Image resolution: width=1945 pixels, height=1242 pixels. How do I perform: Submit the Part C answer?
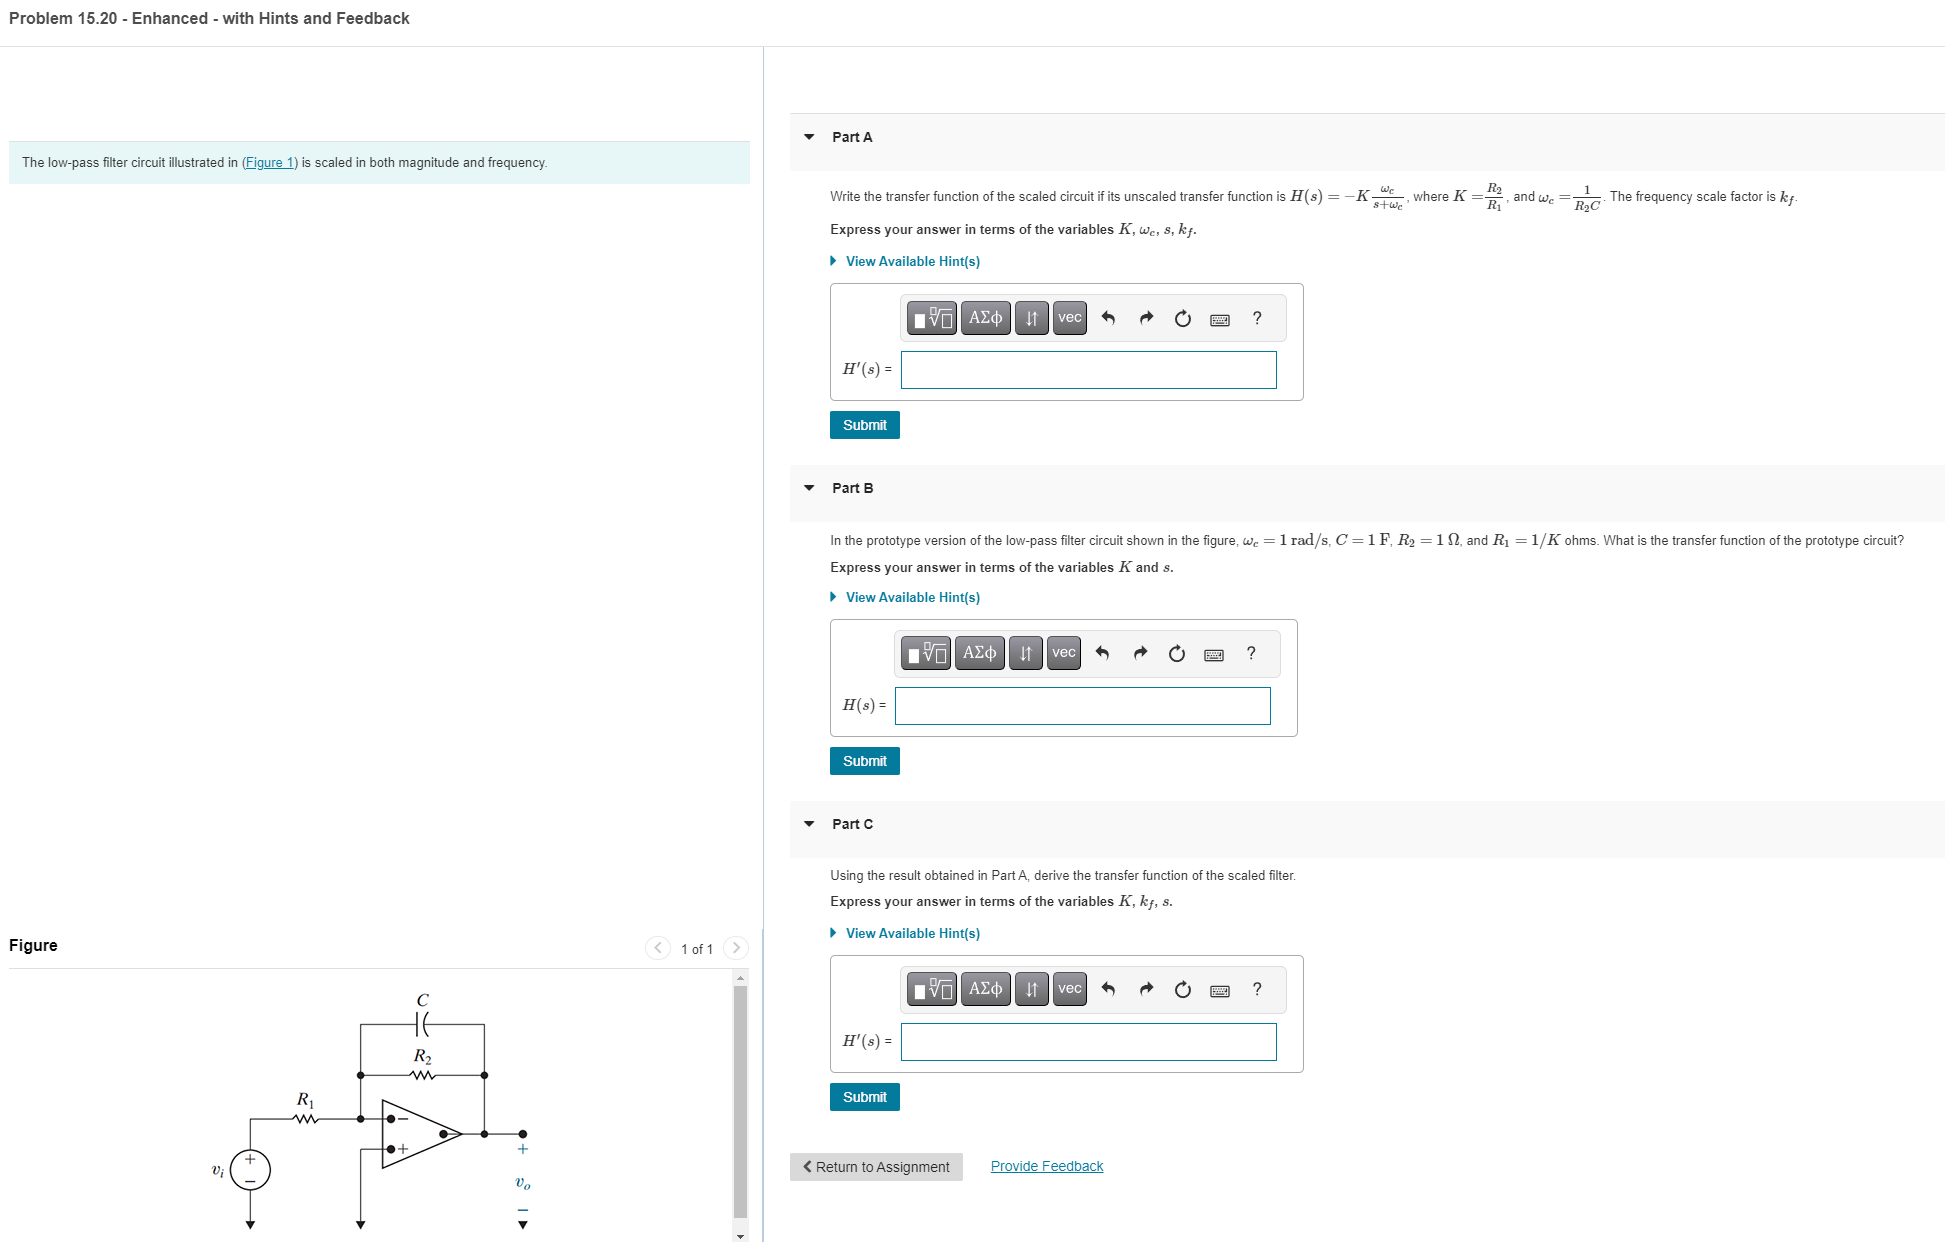(864, 1097)
